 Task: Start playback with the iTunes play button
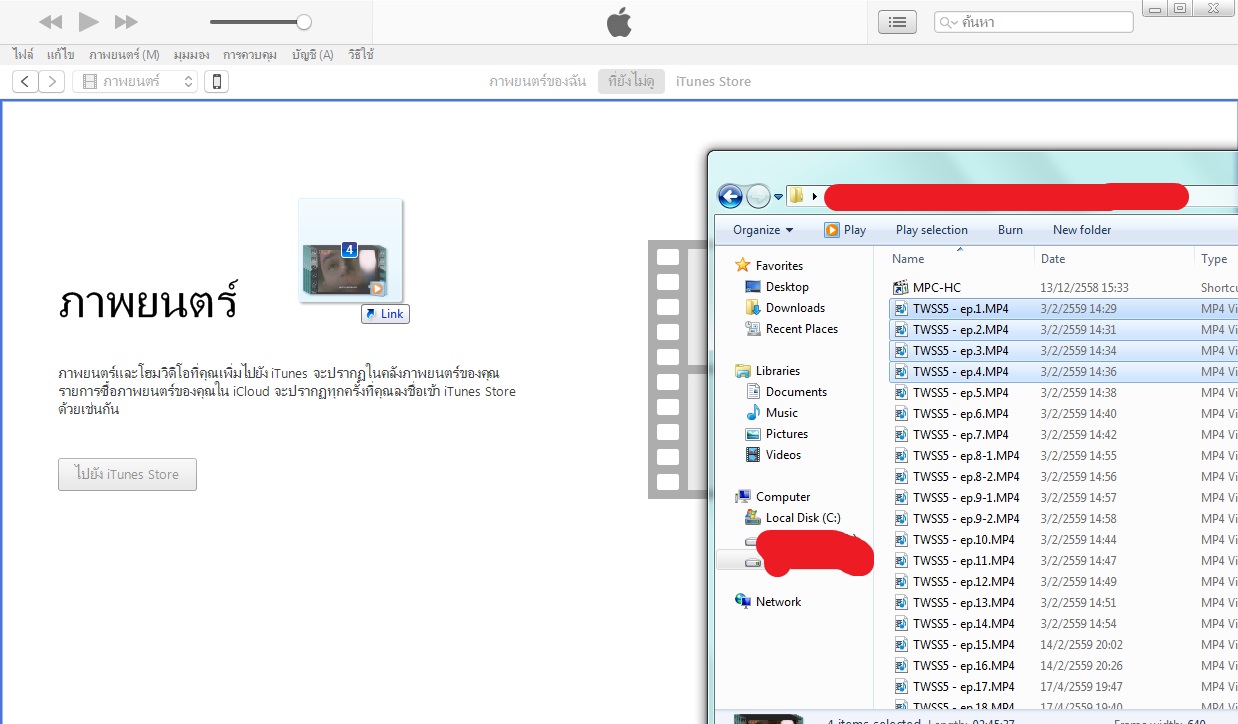click(89, 22)
